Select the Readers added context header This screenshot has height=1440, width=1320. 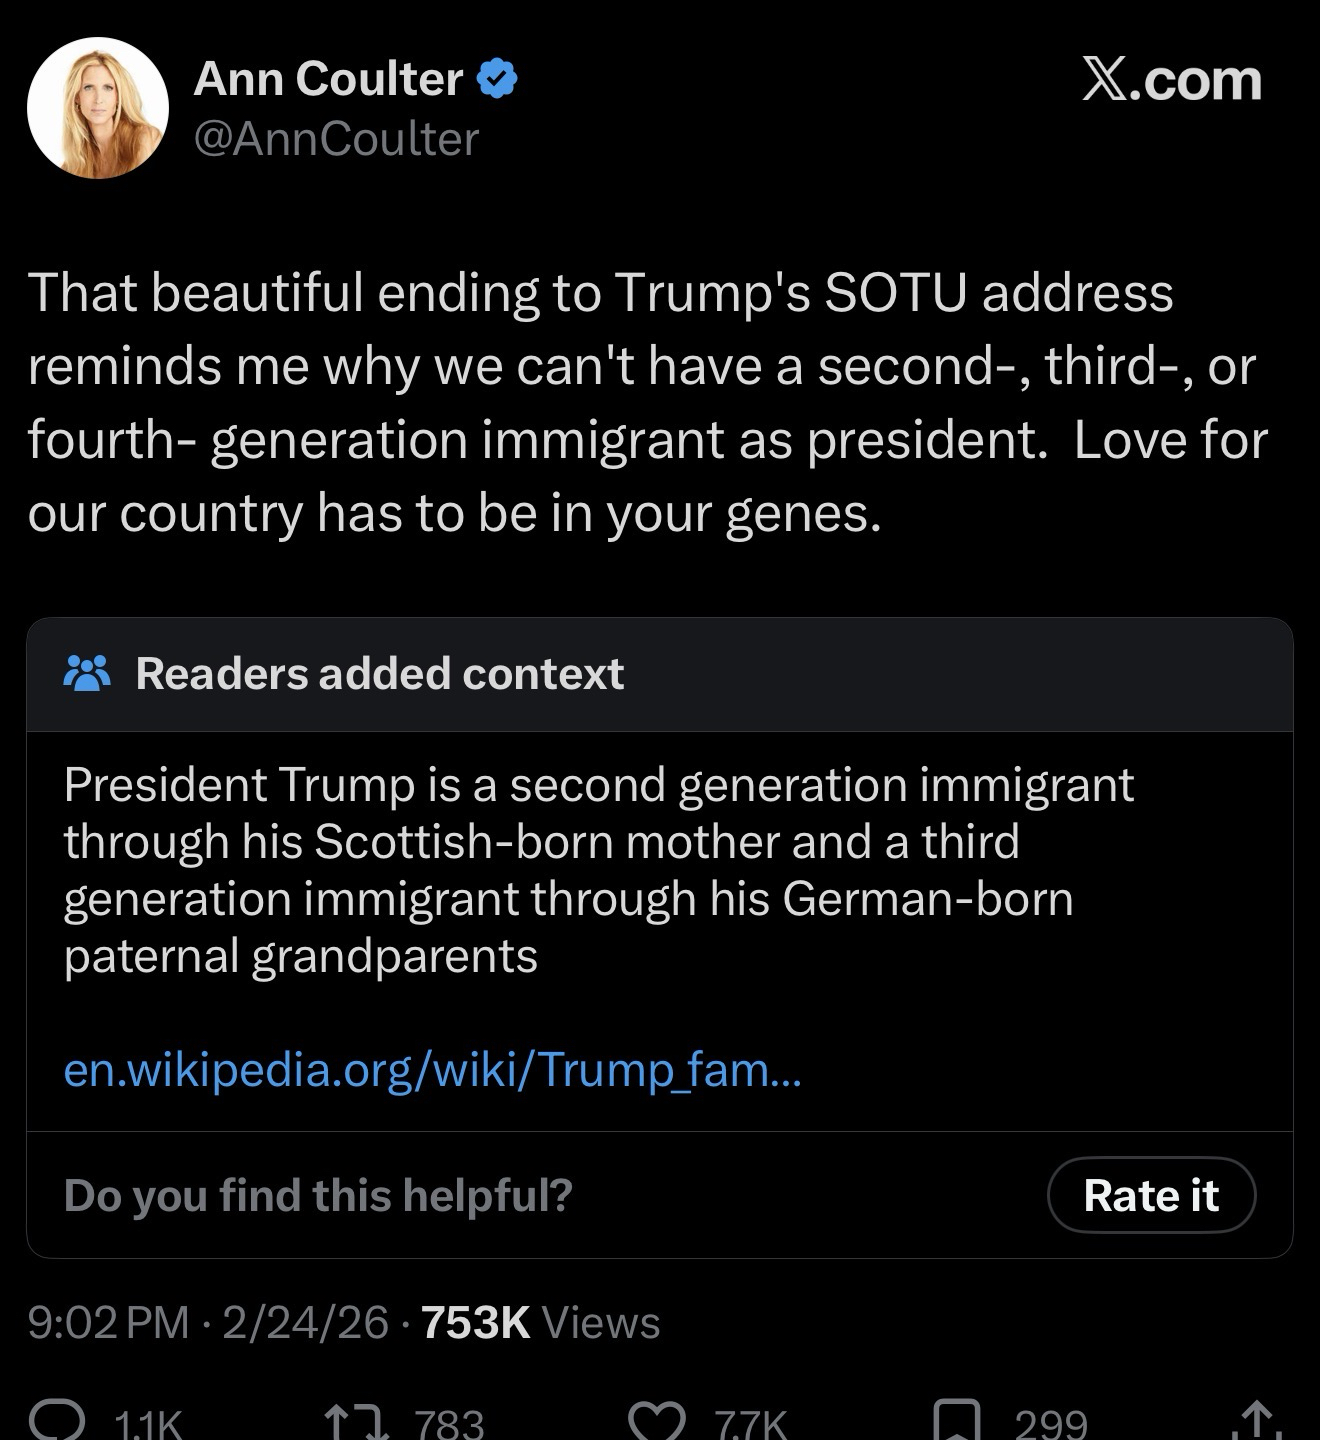click(379, 674)
